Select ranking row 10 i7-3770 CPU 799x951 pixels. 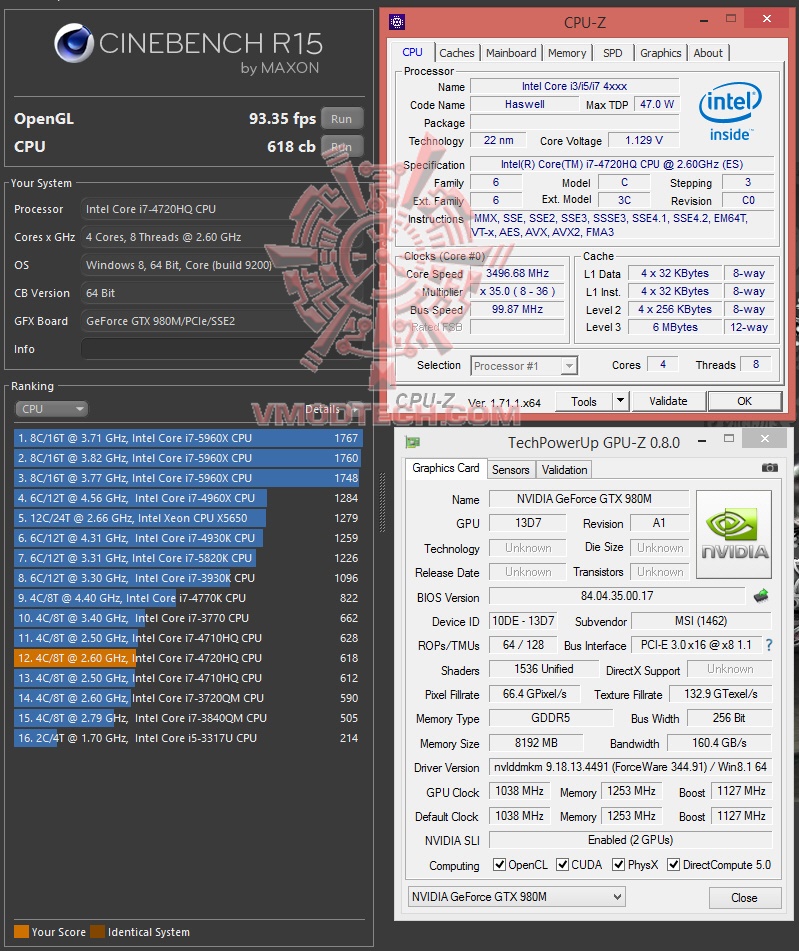coord(187,618)
